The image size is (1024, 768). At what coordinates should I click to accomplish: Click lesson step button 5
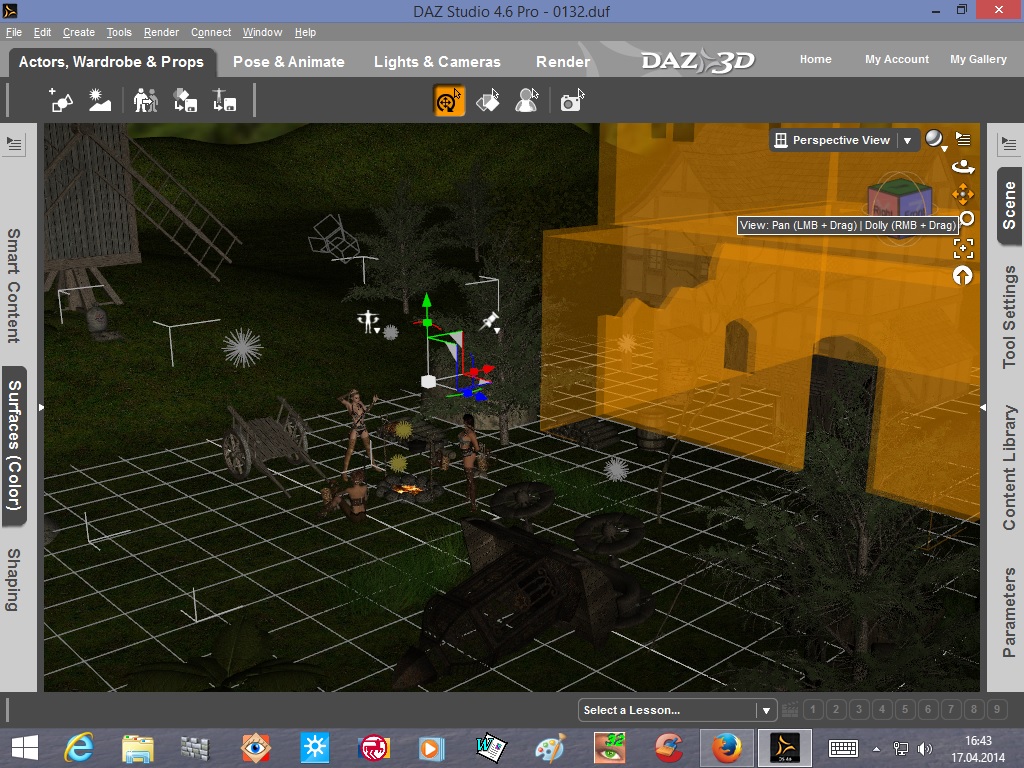905,709
